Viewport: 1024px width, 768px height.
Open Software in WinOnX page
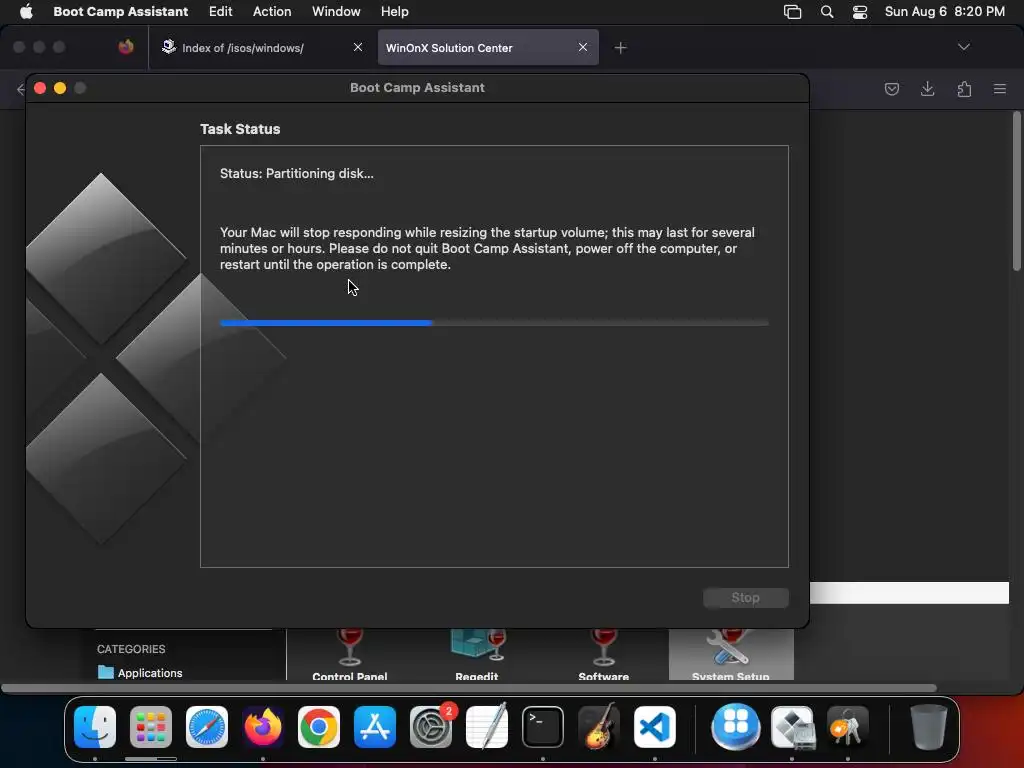coord(603,654)
